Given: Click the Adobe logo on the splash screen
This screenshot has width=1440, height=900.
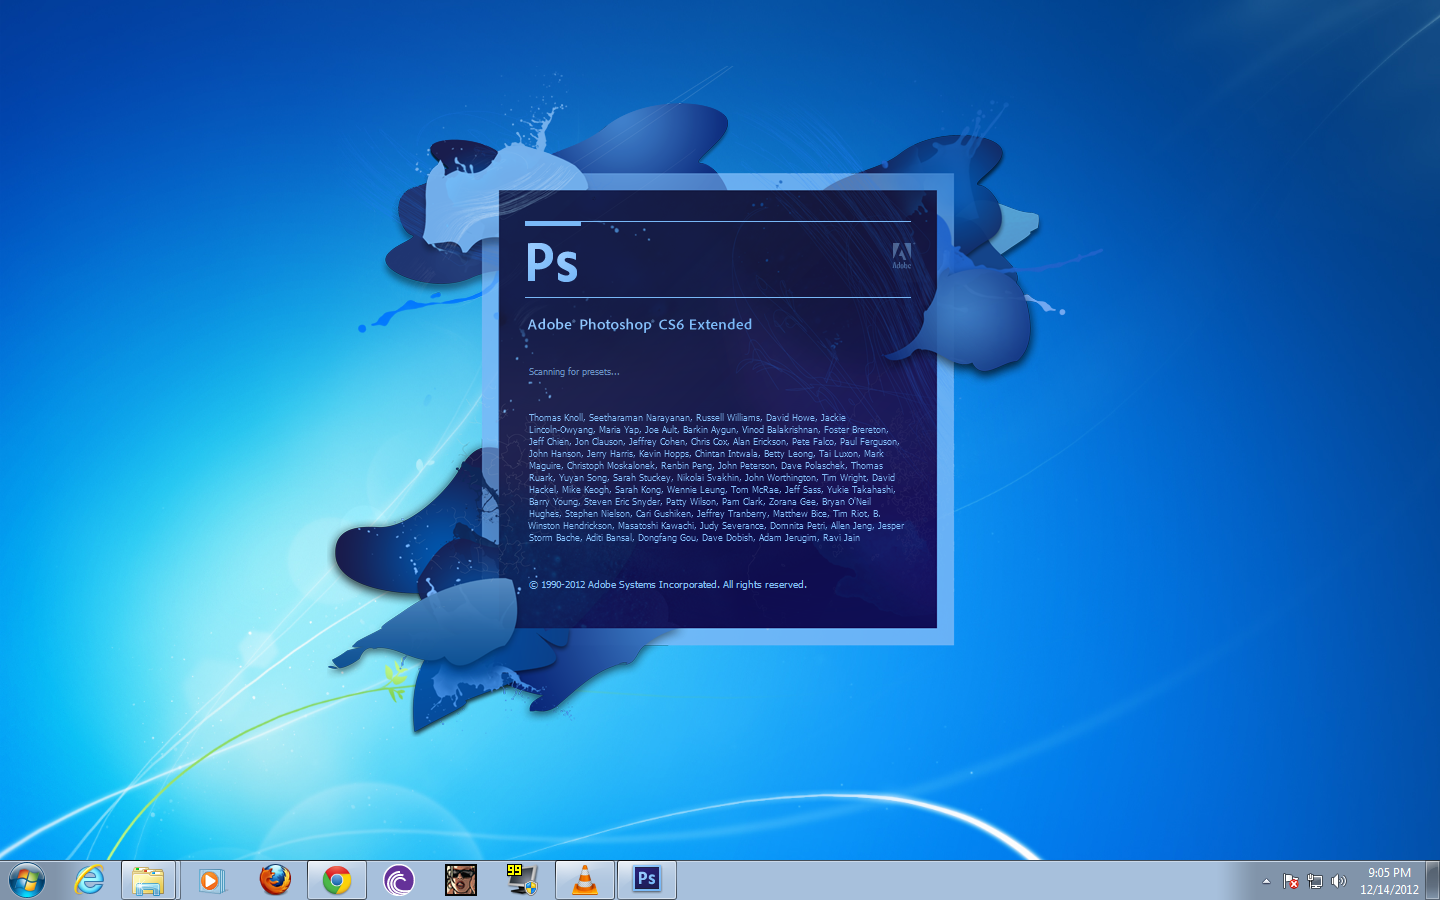Looking at the screenshot, I should pos(903,254).
